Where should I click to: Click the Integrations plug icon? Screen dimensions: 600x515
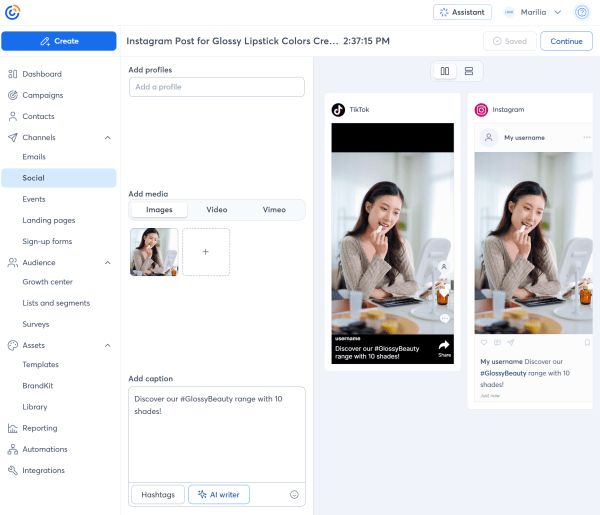coord(13,470)
